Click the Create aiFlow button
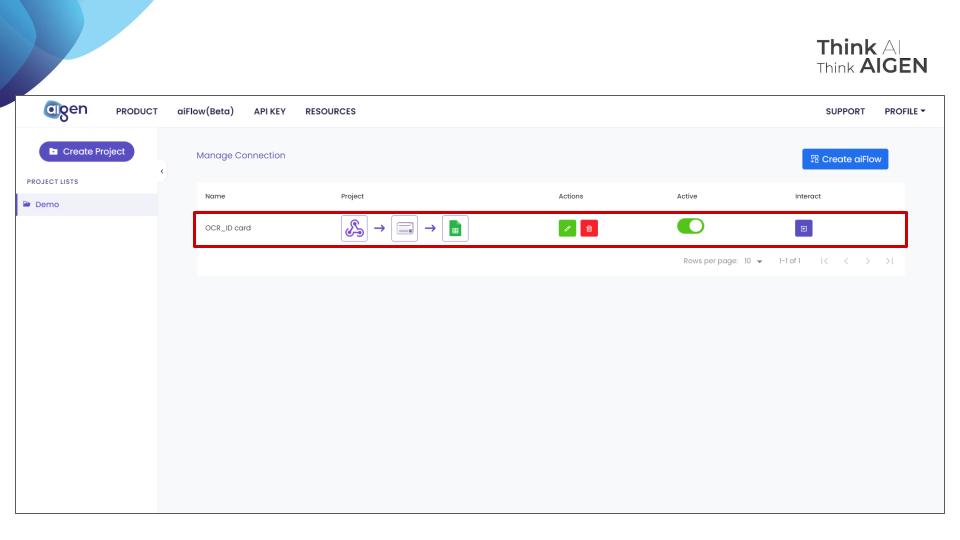 pos(845,159)
